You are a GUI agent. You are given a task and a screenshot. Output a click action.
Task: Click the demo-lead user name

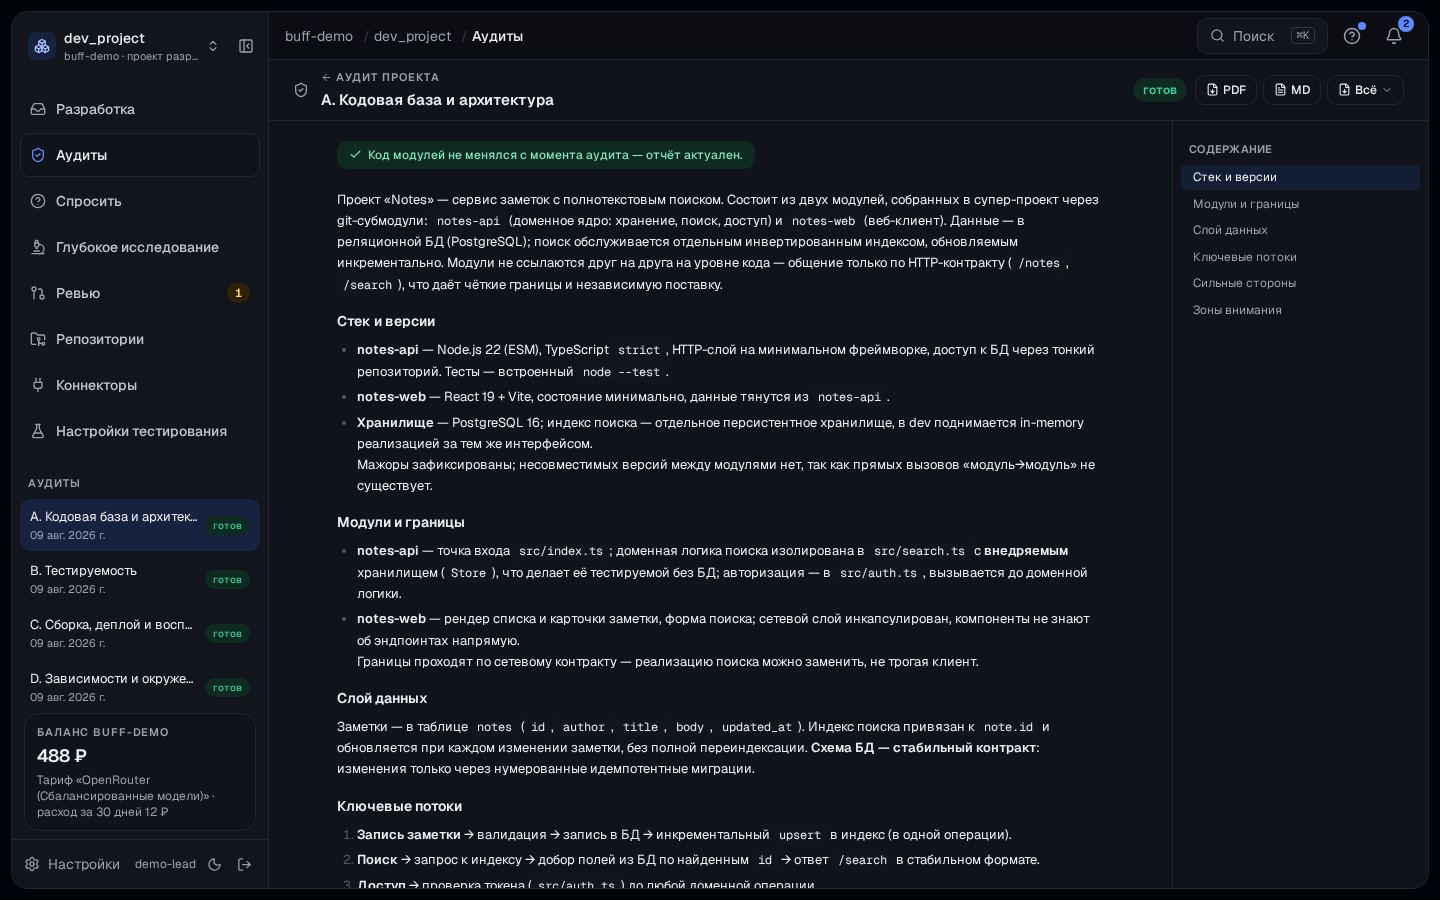click(165, 864)
